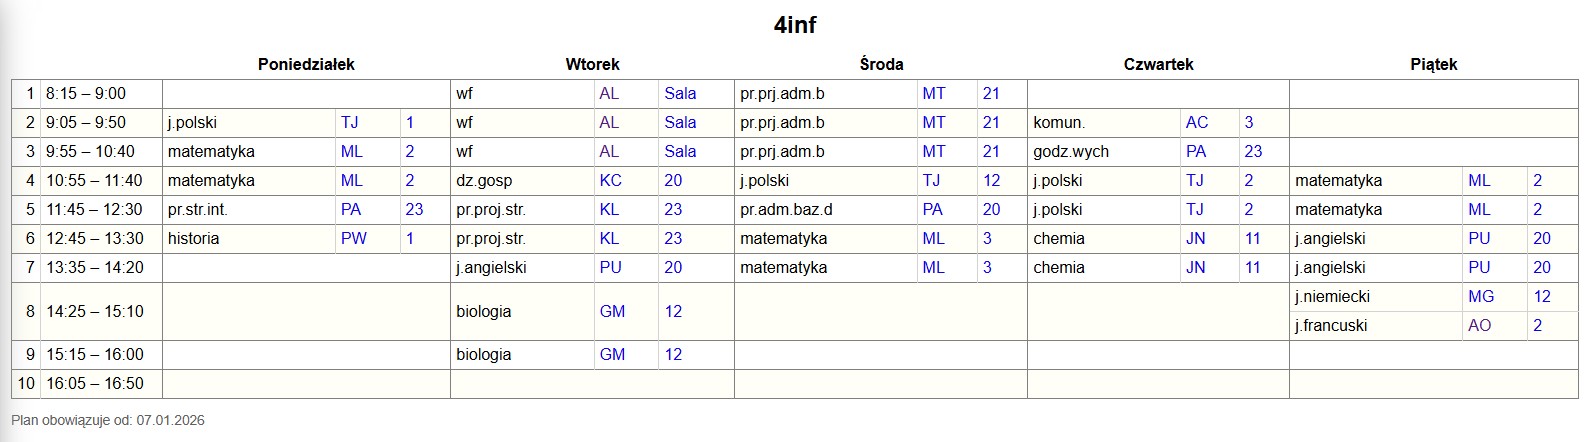Click teacher PA link for pr.adm.baz.d

pyautogui.click(x=932, y=210)
